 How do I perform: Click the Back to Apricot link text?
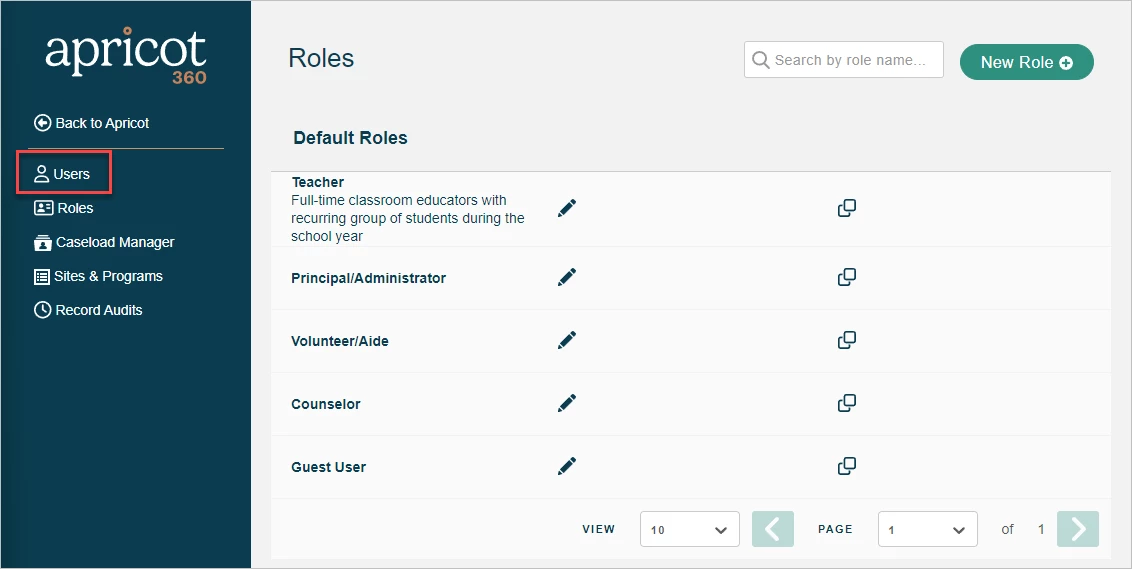[x=102, y=123]
